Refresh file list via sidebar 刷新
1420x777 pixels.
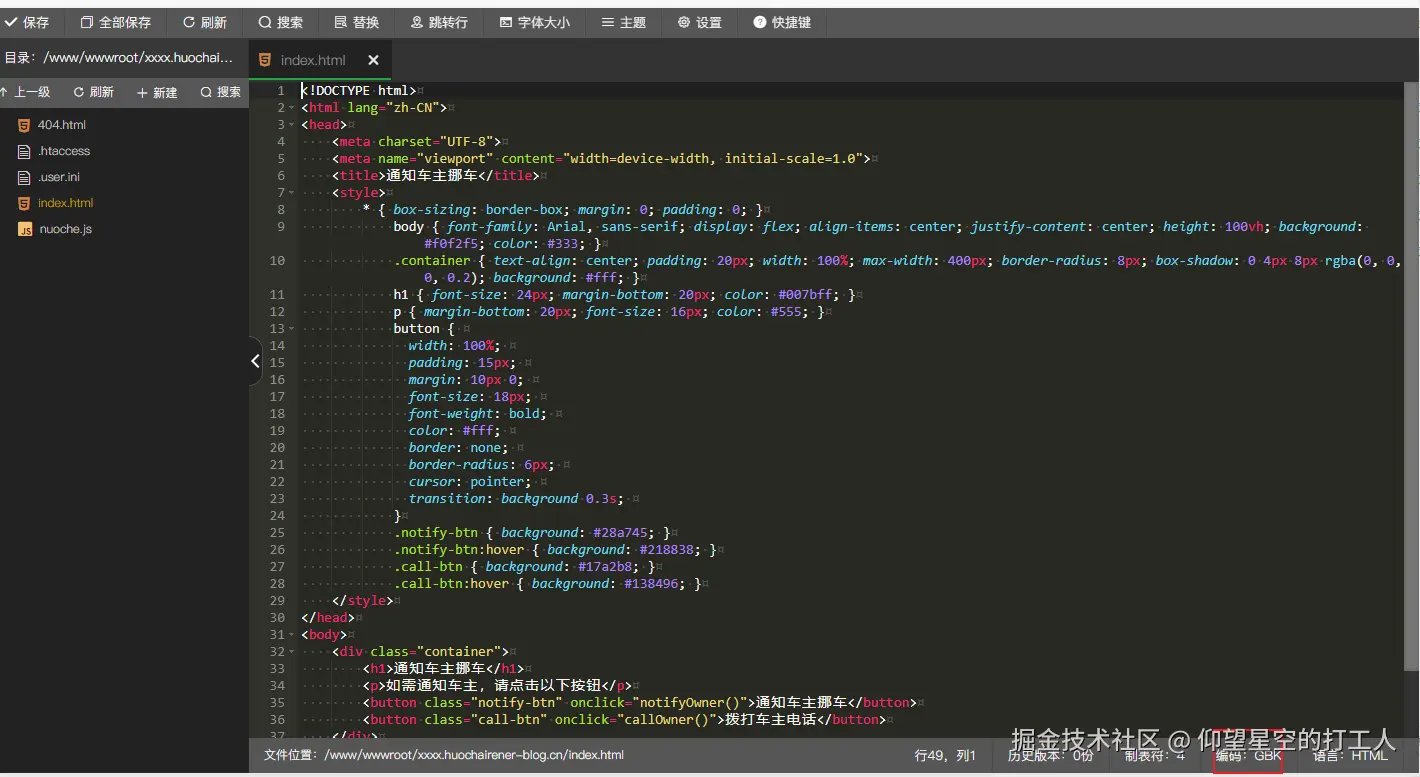[94, 92]
